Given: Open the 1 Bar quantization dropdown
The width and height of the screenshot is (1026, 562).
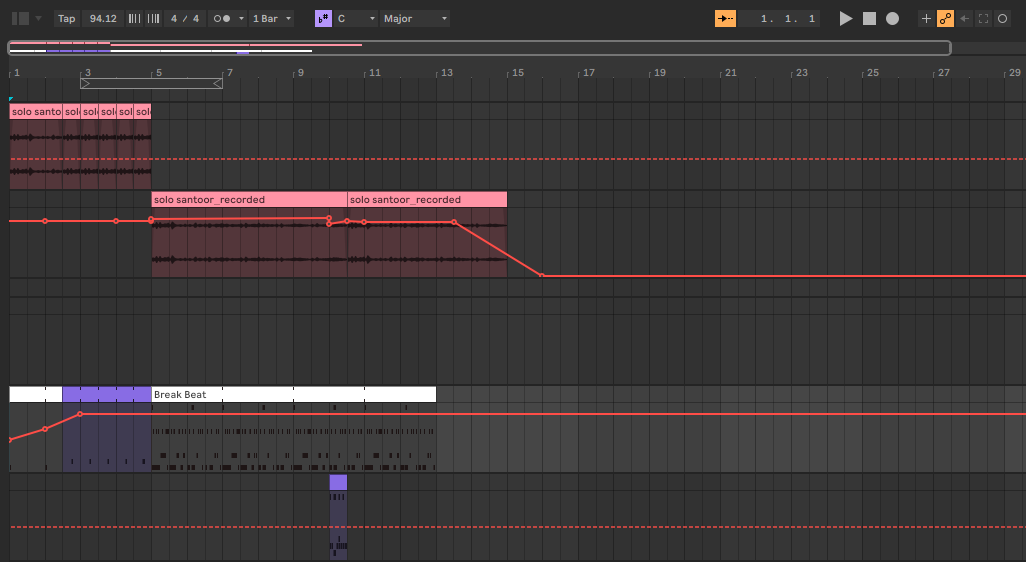Looking at the screenshot, I should point(272,18).
